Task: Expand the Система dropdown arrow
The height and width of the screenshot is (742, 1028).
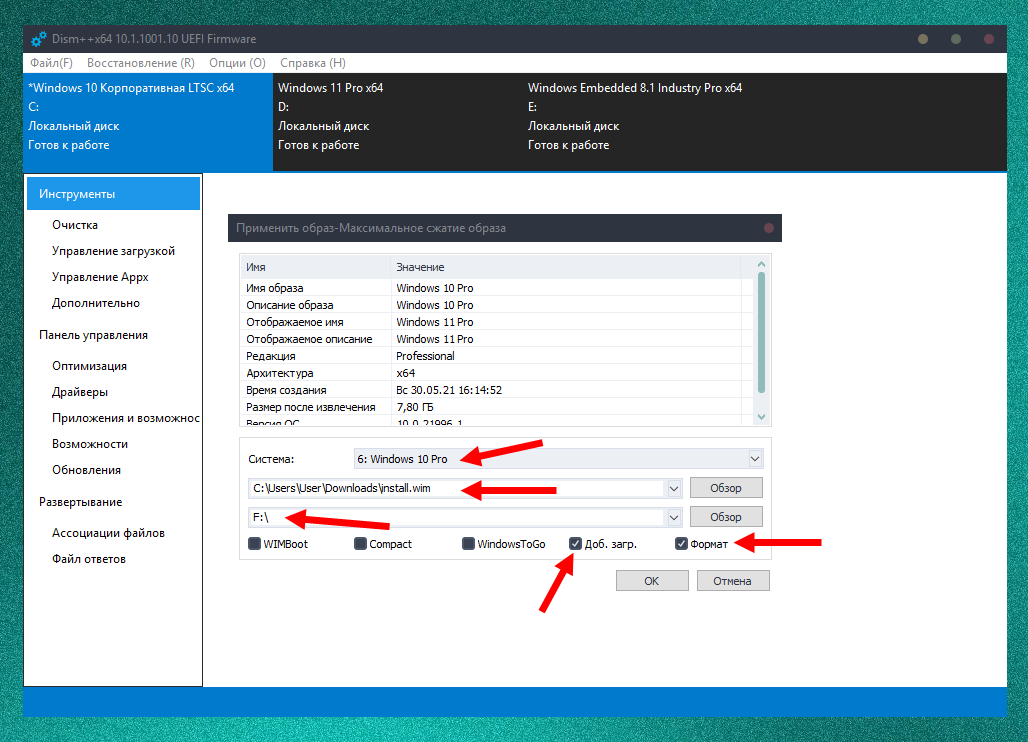Action: 755,459
